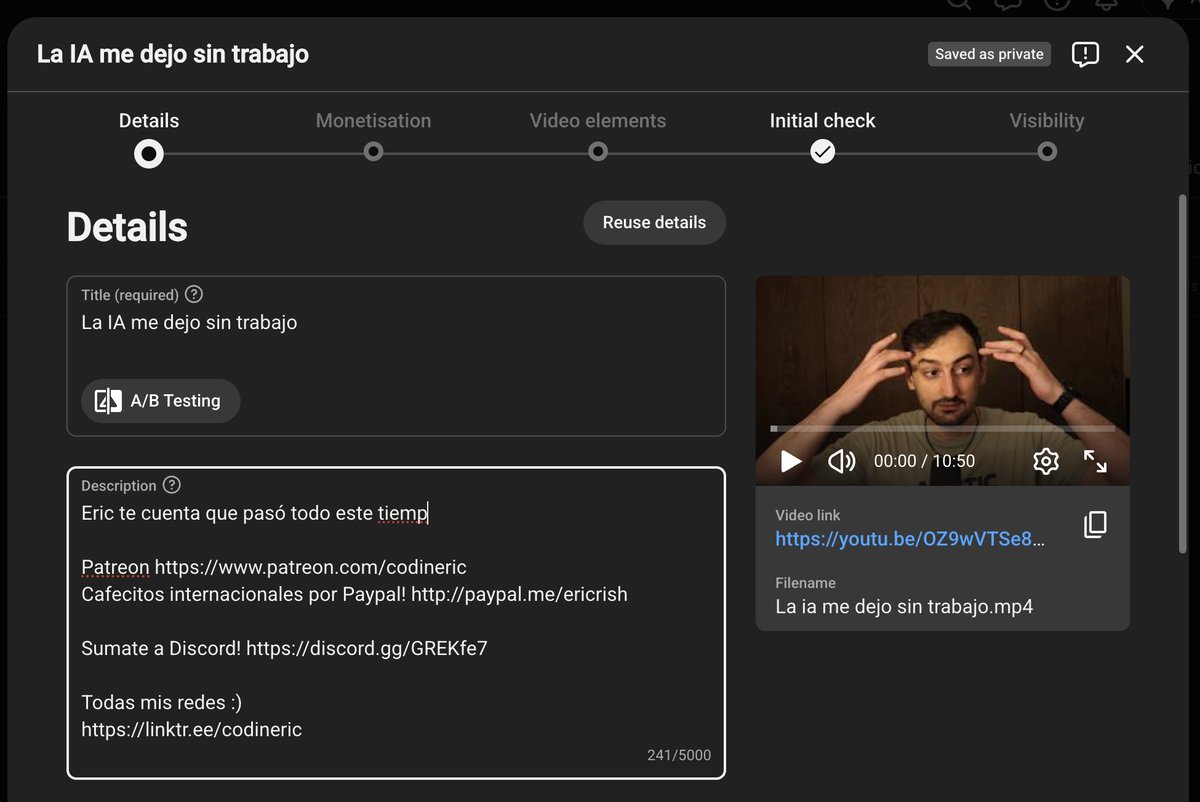This screenshot has width=1200, height=802.
Task: Play the video preview
Action: pyautogui.click(x=791, y=461)
